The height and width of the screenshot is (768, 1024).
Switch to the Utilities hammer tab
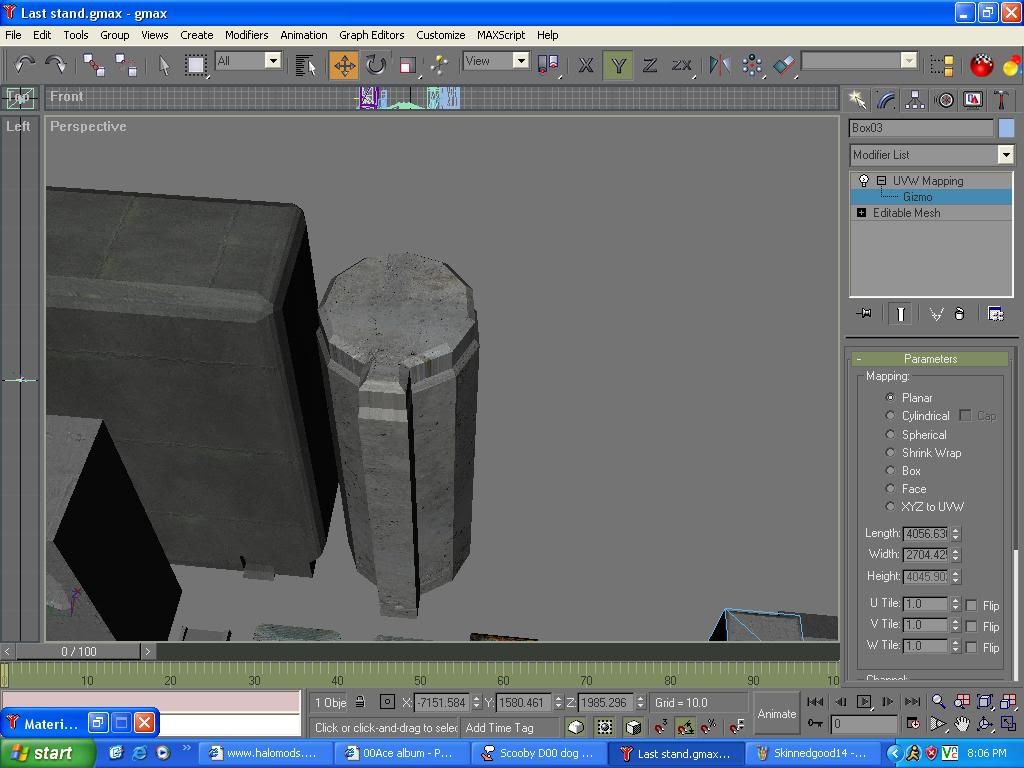[1001, 99]
